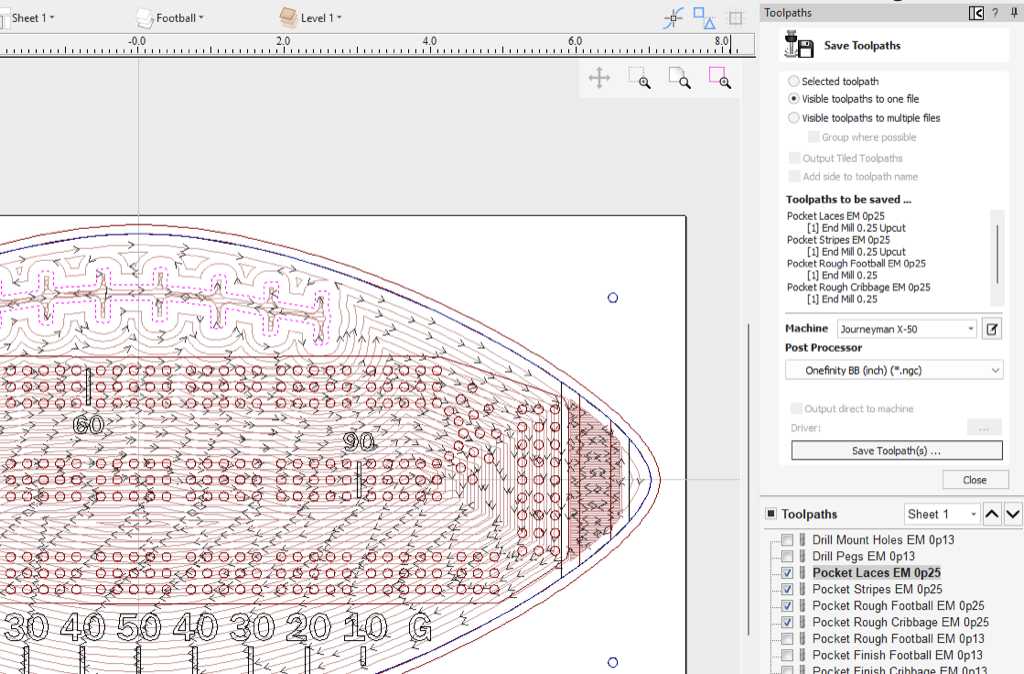Click tool icon beside Drill Pegs EM 0p13
This screenshot has width=1024, height=674.
click(803, 556)
